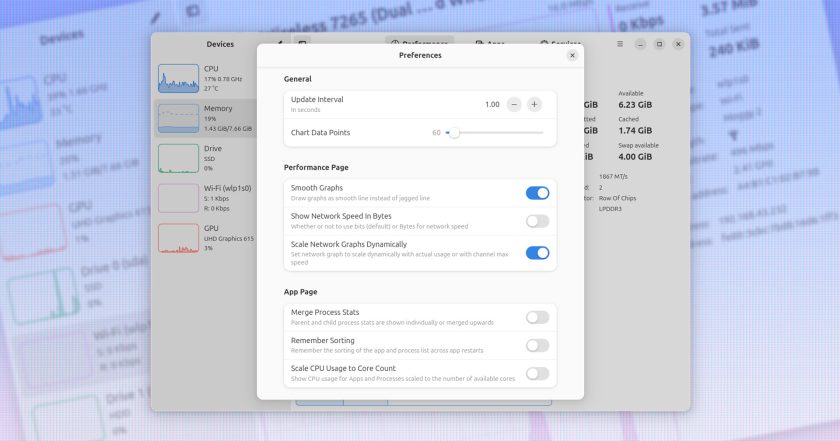Screen dimensions: 840x441
Task: Enable Merge Process Stats switch
Action: (537, 317)
